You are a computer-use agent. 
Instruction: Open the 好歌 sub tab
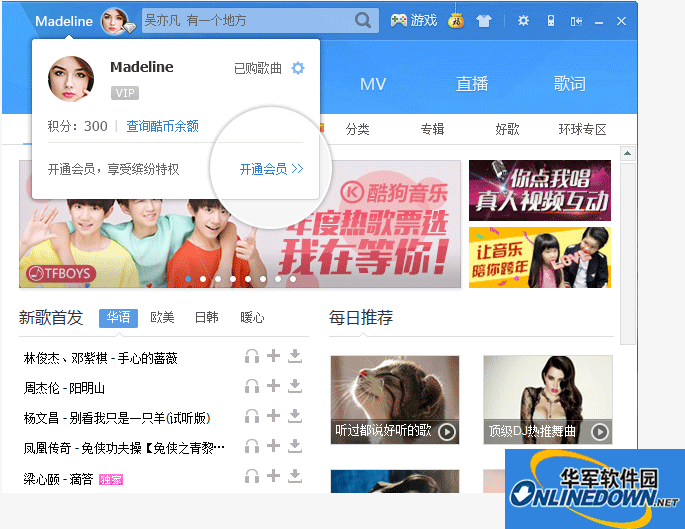tap(507, 129)
